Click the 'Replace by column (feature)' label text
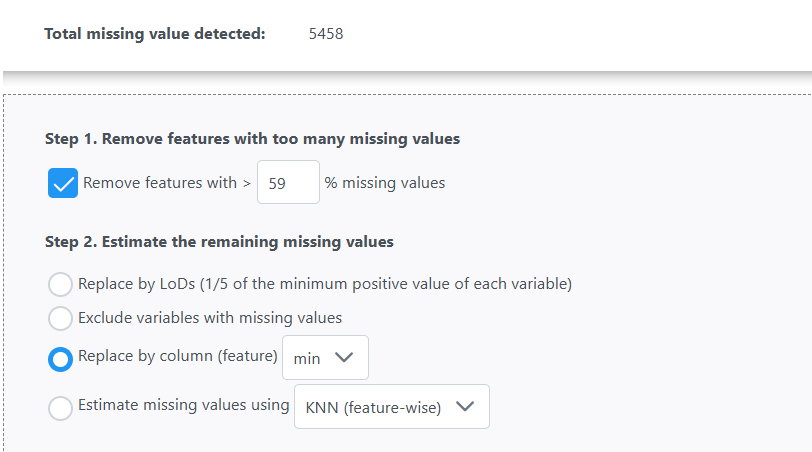 click(x=178, y=356)
